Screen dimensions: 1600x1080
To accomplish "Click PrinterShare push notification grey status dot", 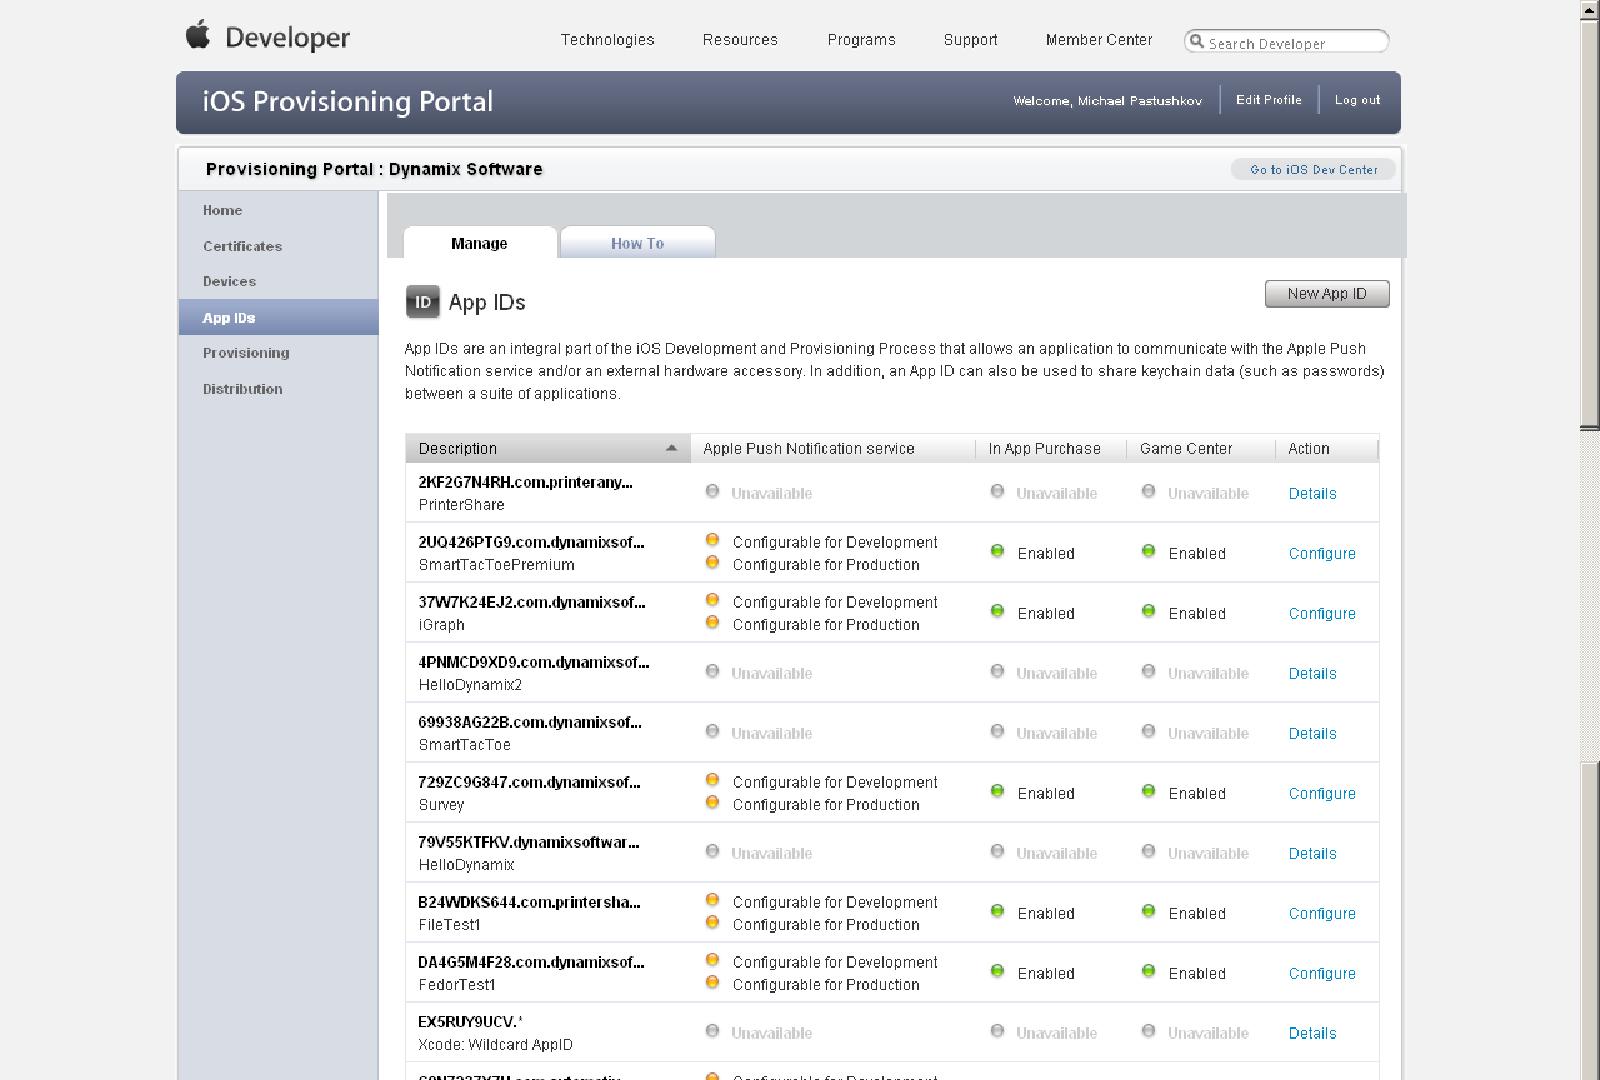I will pyautogui.click(x=712, y=491).
